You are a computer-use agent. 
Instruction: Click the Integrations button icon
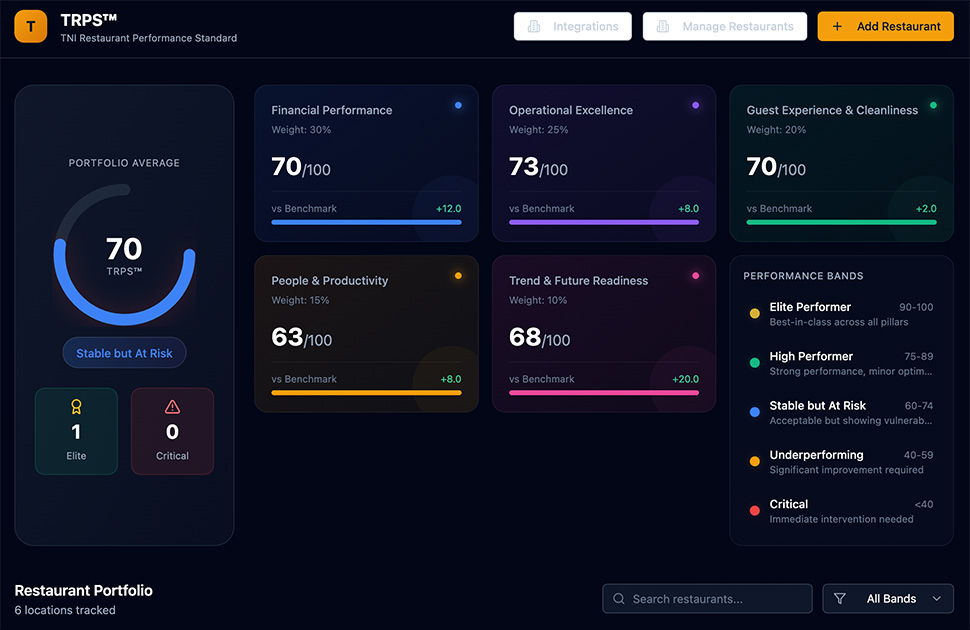coord(534,27)
